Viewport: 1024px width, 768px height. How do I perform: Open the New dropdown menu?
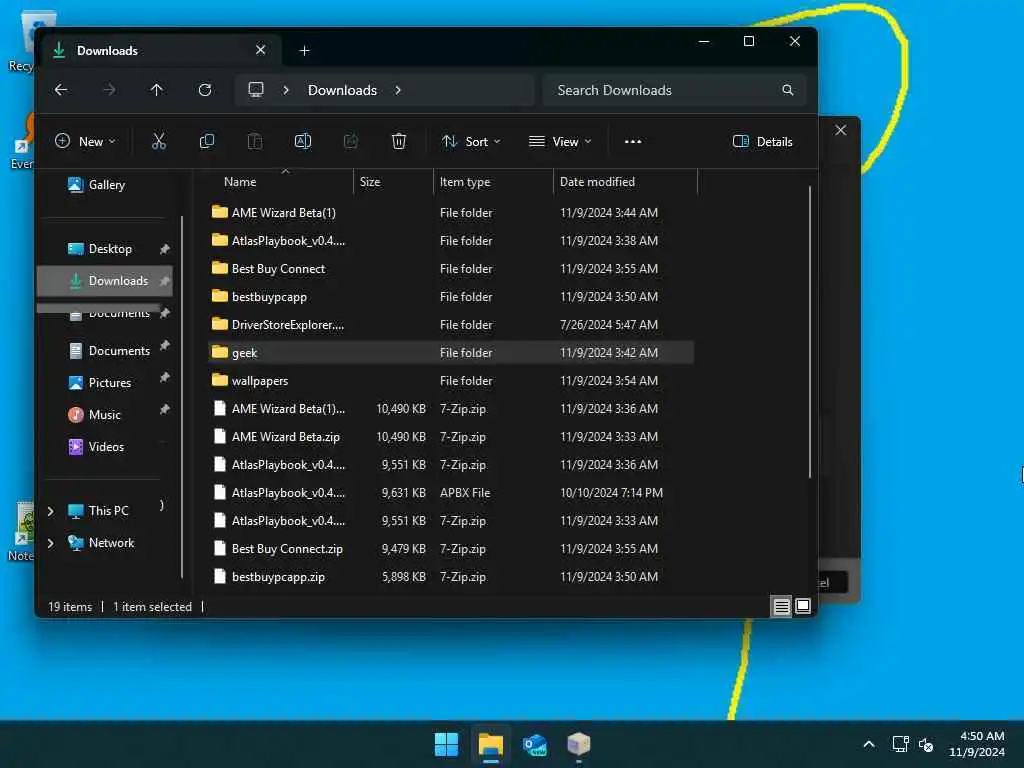pyautogui.click(x=86, y=141)
